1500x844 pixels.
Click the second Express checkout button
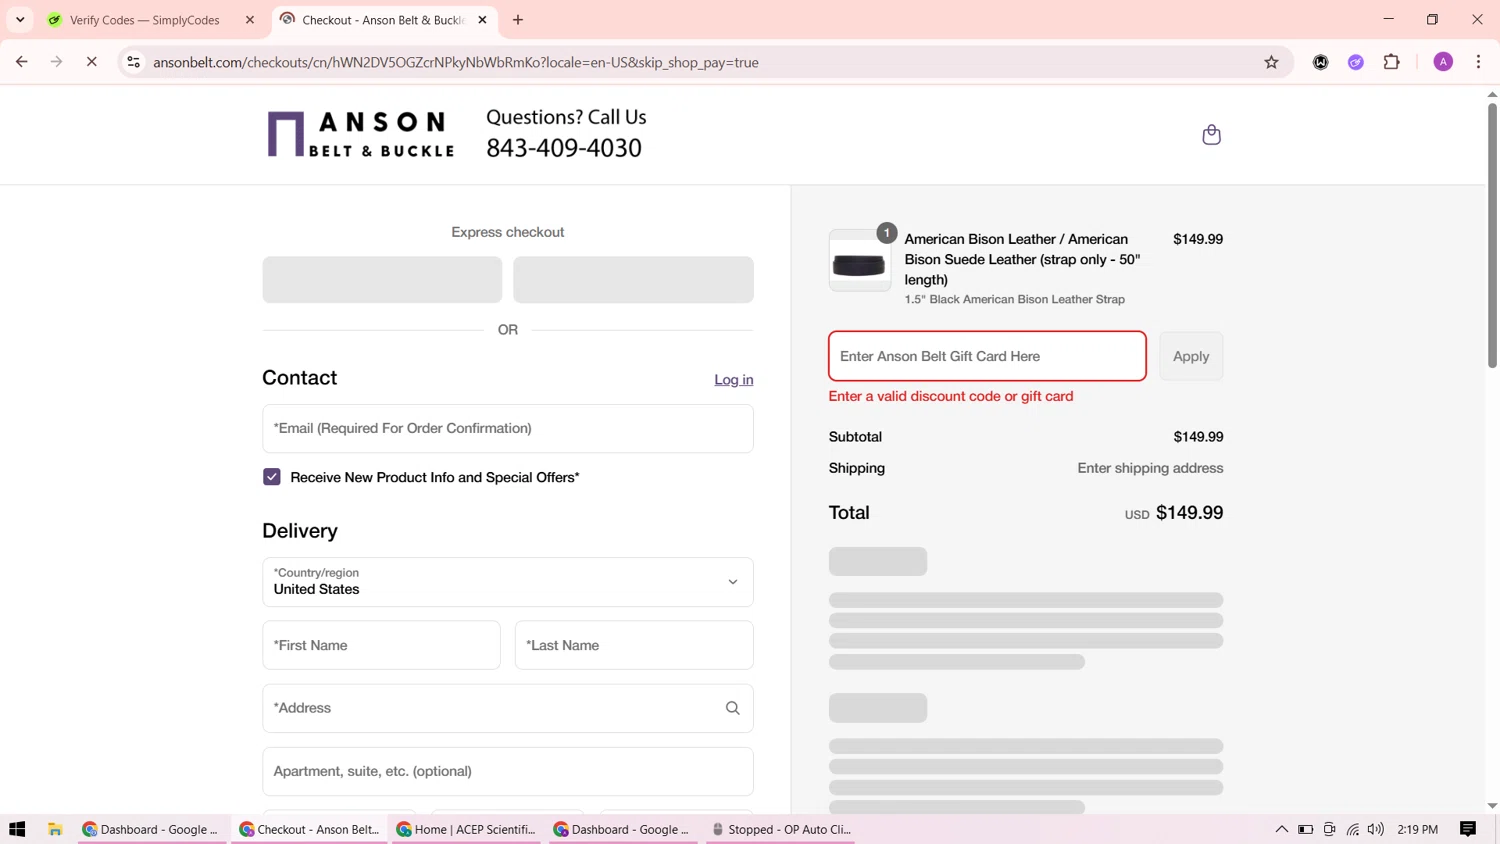click(x=633, y=280)
